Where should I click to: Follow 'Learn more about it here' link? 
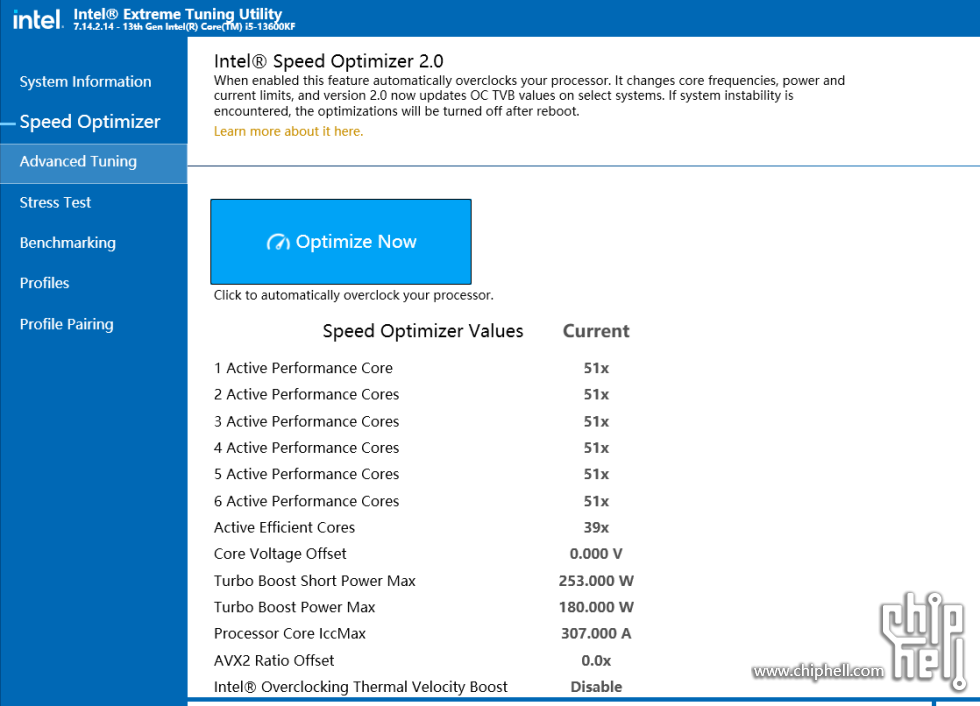click(x=288, y=131)
